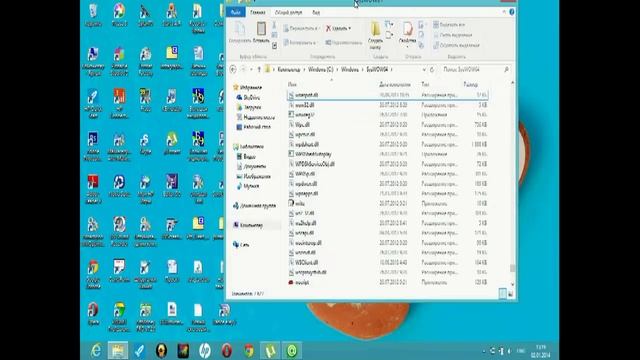This screenshot has width=640, height=360.
Task: Open the File (Файл) ribbon tab
Action: click(236, 12)
